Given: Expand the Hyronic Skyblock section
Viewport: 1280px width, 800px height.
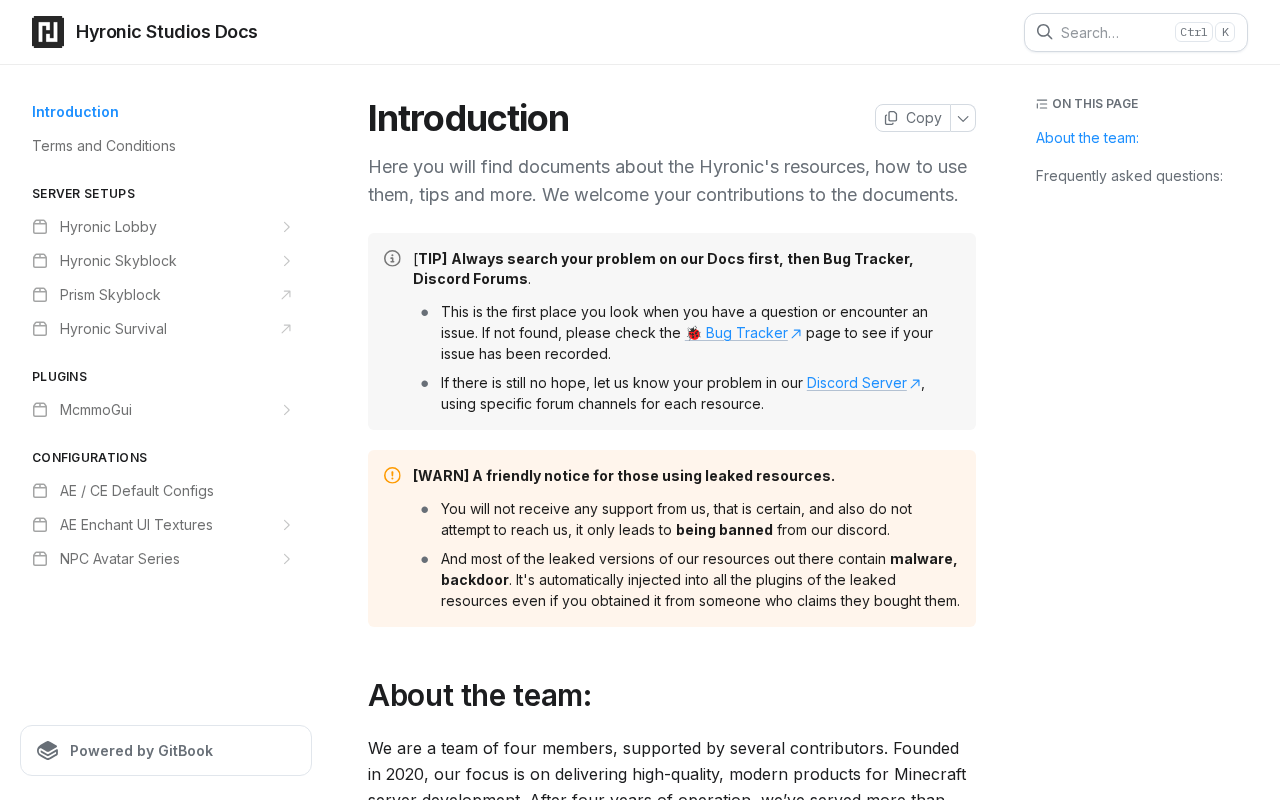Looking at the screenshot, I should click(x=286, y=261).
